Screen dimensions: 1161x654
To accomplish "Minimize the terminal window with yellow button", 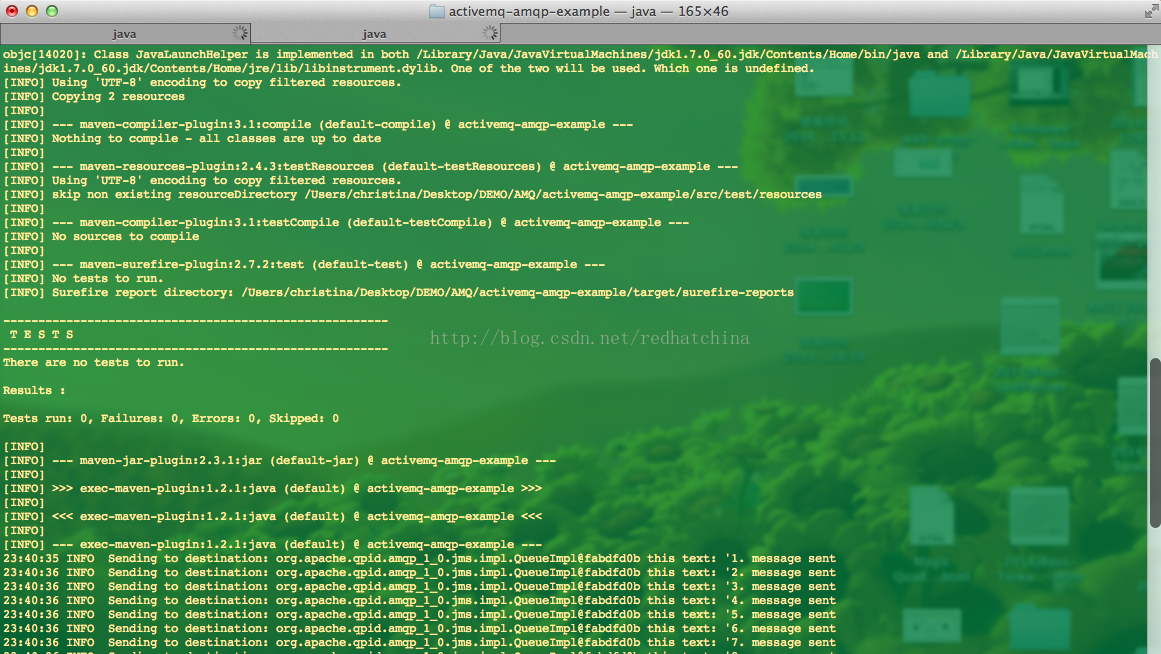I will 32,11.
